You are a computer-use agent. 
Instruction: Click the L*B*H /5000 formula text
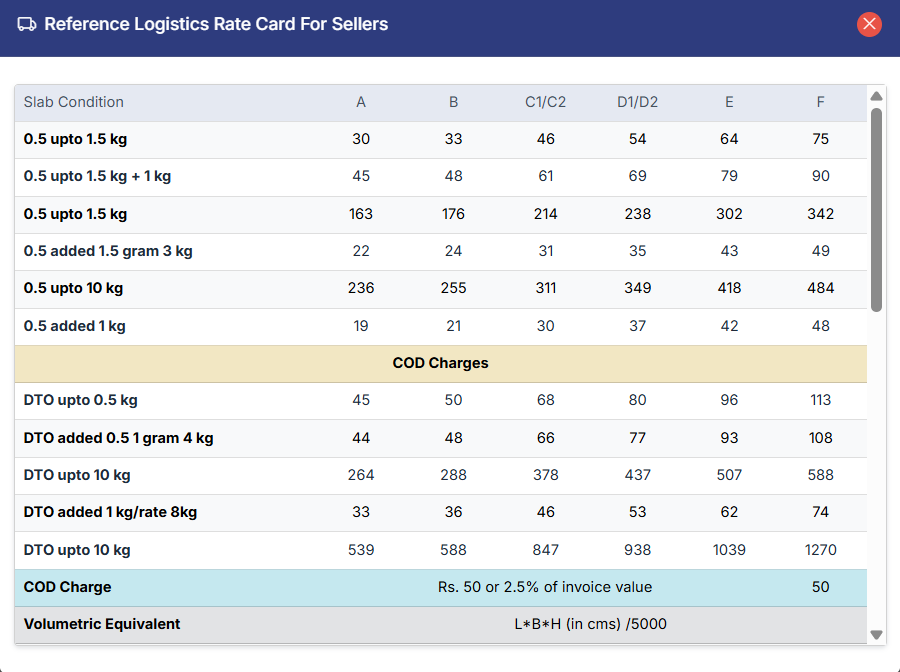590,624
